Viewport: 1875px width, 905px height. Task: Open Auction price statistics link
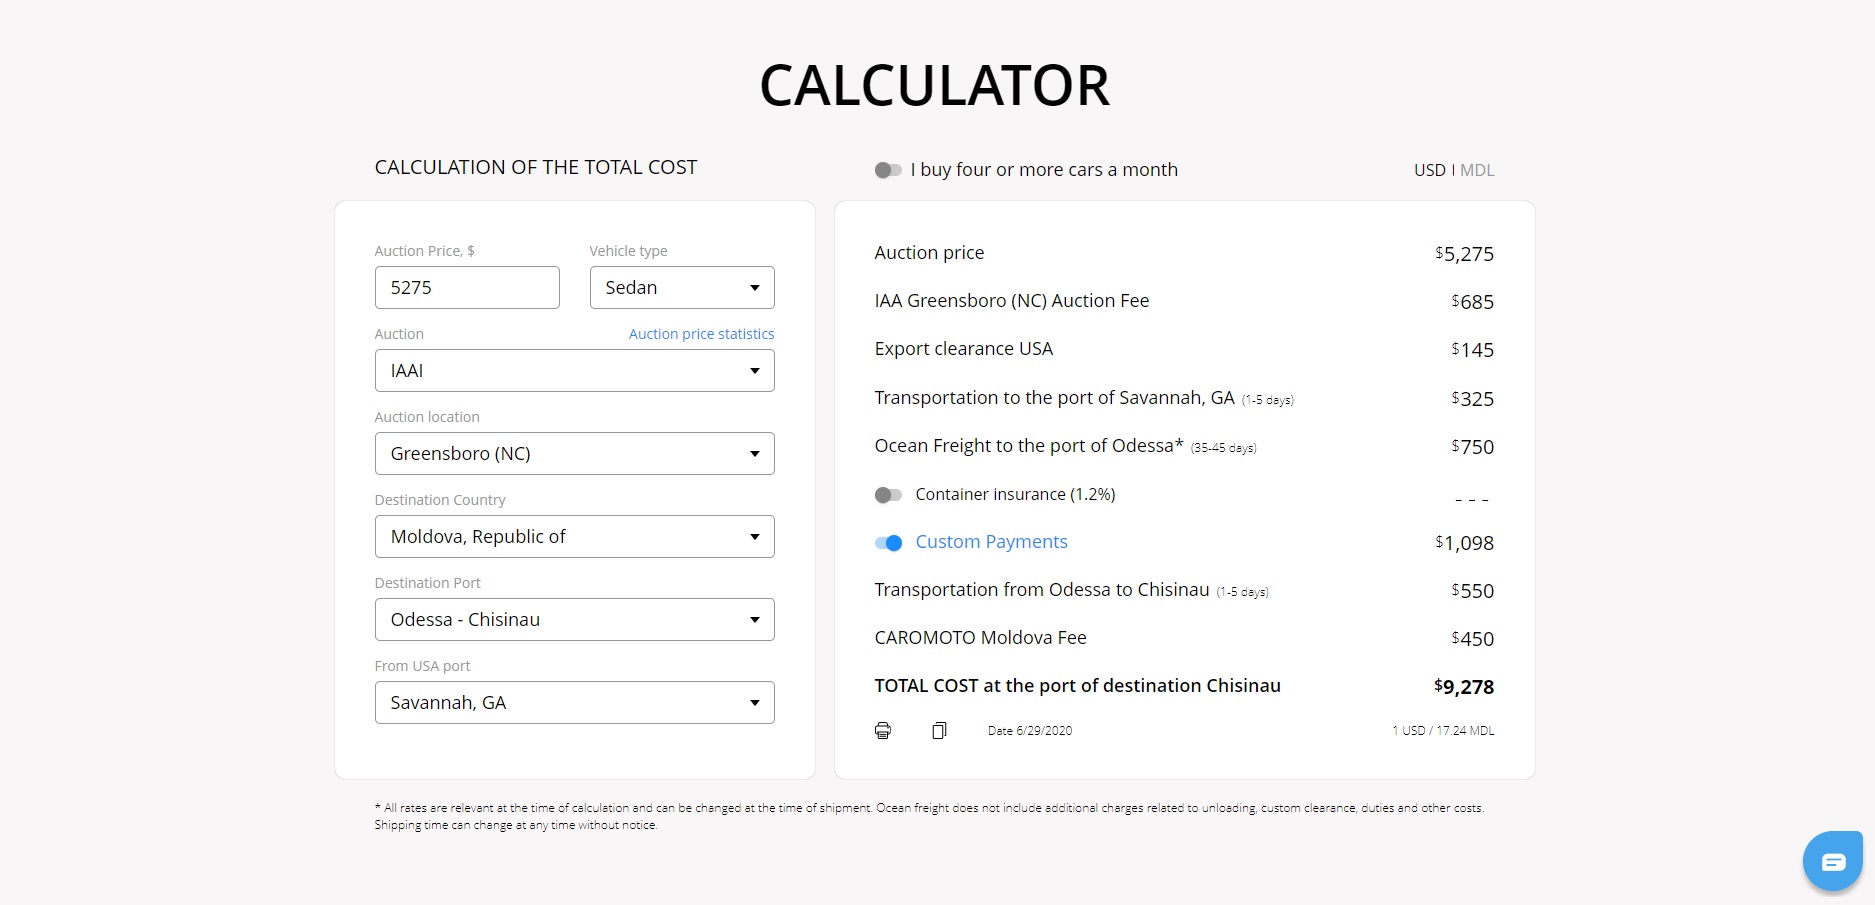[701, 334]
